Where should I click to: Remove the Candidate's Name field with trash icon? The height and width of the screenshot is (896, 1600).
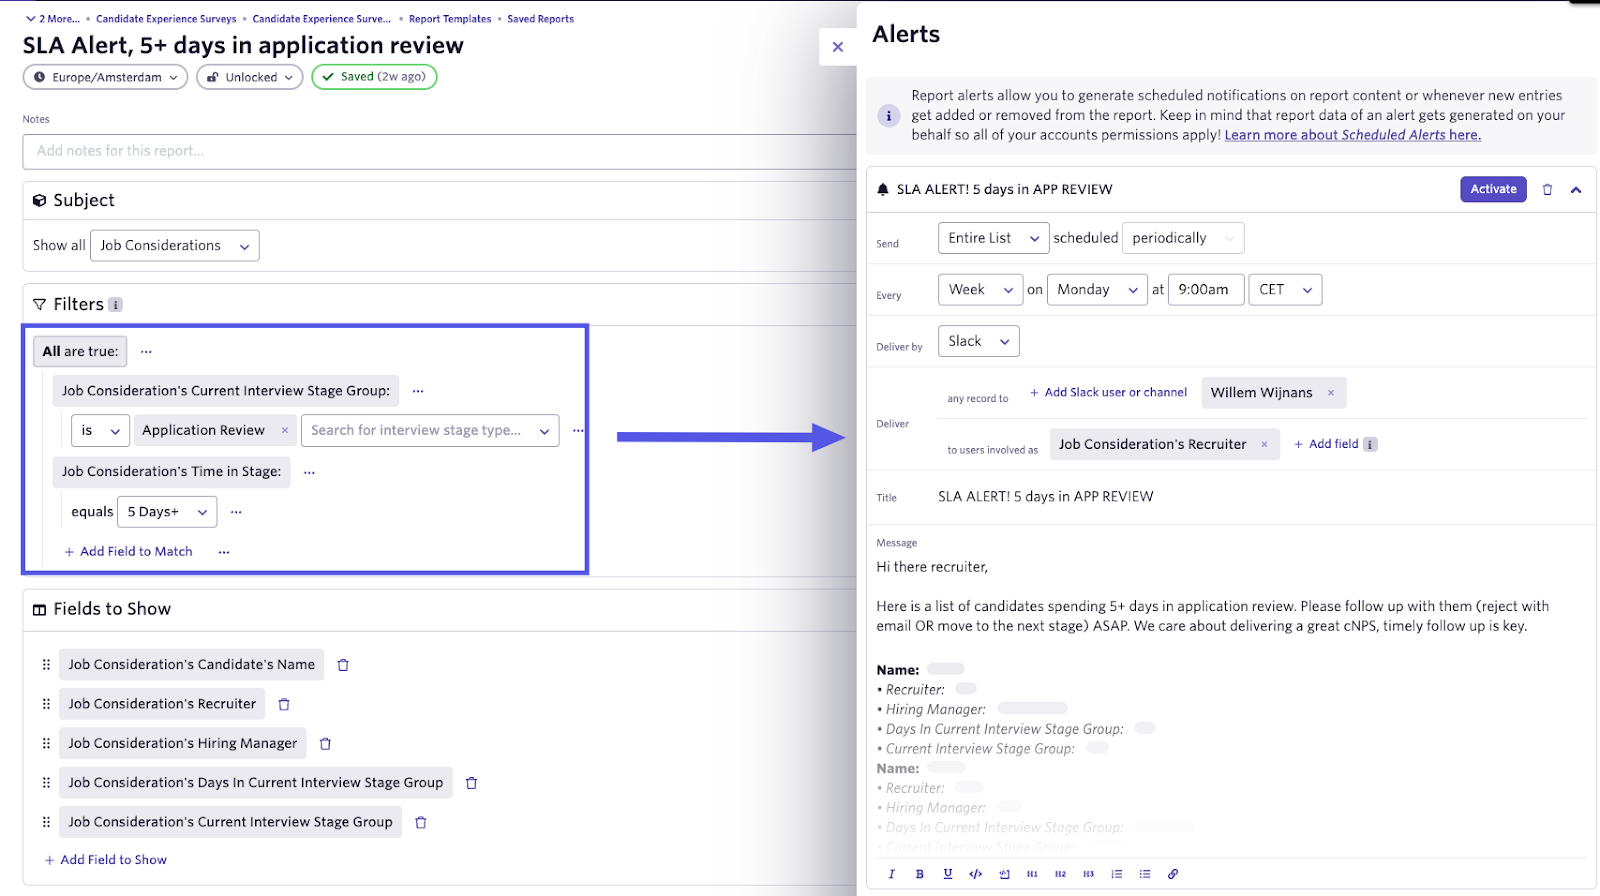click(343, 665)
